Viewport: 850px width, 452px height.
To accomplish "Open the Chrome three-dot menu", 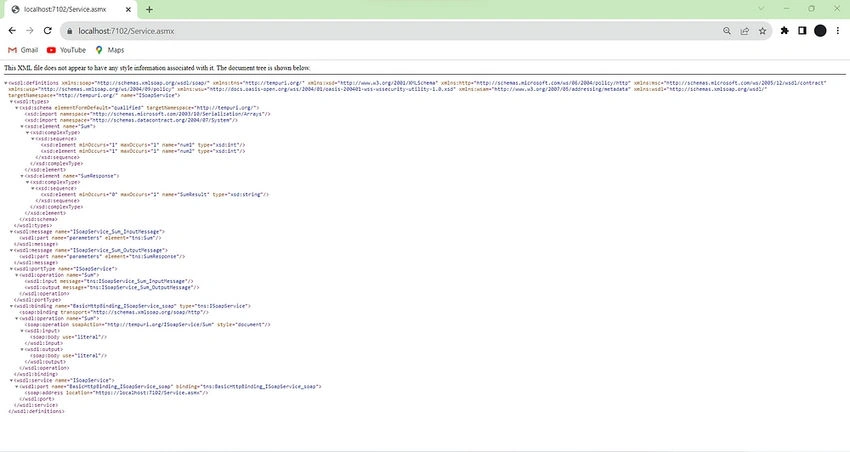I will [x=838, y=31].
